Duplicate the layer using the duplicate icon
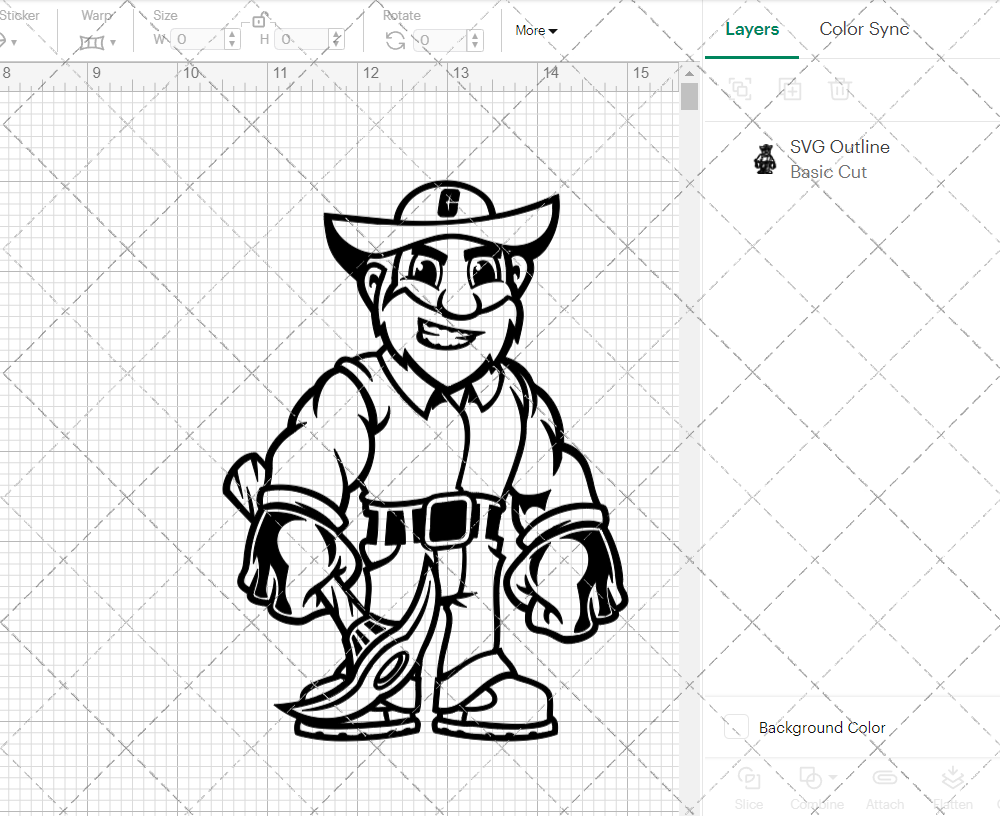 [790, 89]
